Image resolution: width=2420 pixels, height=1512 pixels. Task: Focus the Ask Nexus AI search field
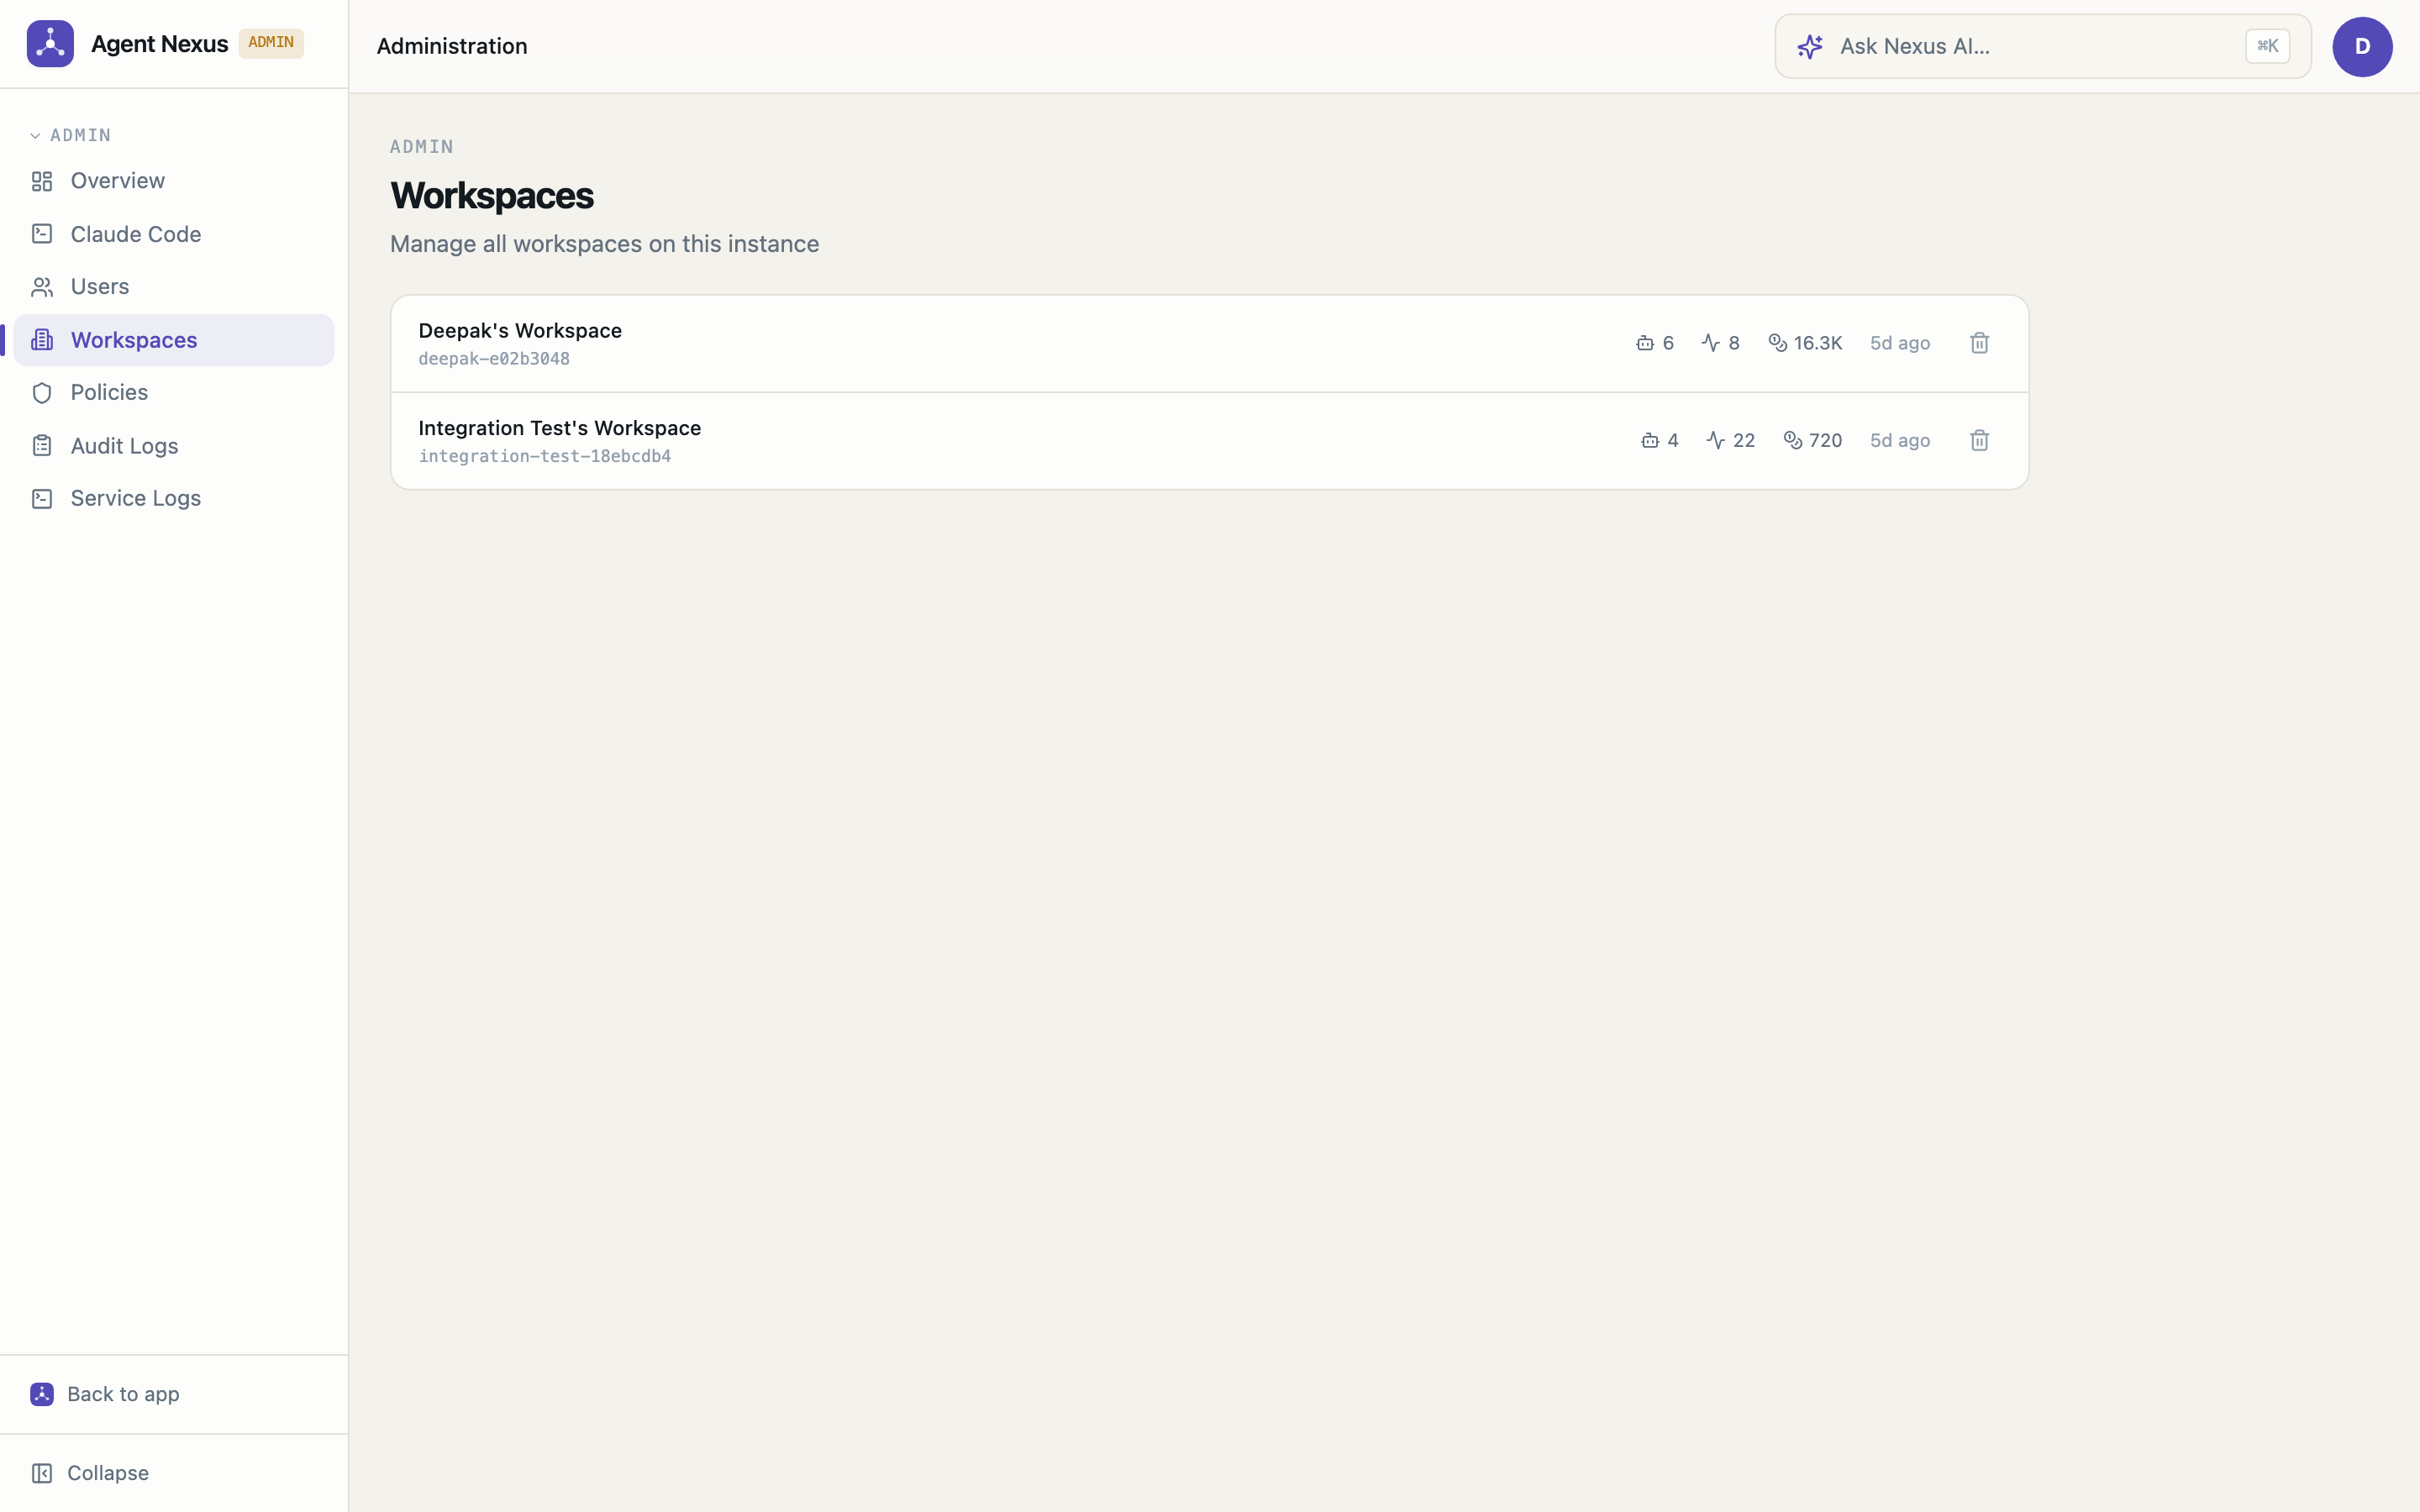pyautogui.click(x=2043, y=46)
